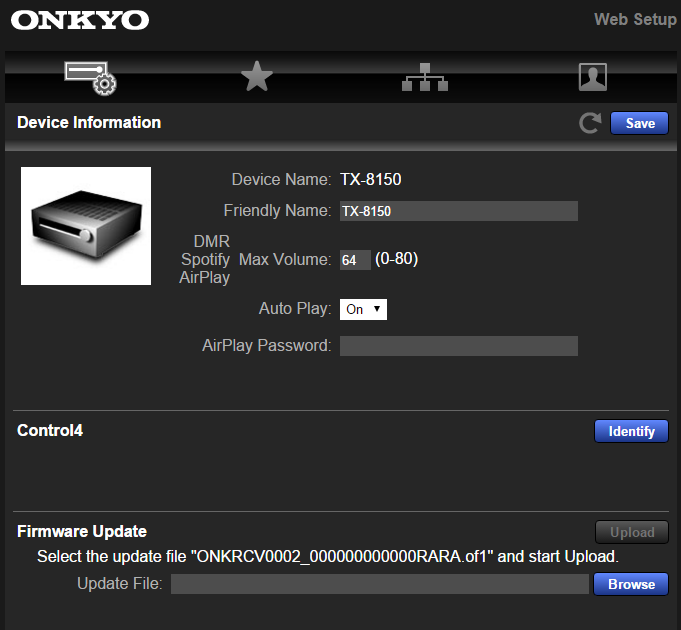
Task: Click the AirPlay Password field
Action: click(x=459, y=346)
